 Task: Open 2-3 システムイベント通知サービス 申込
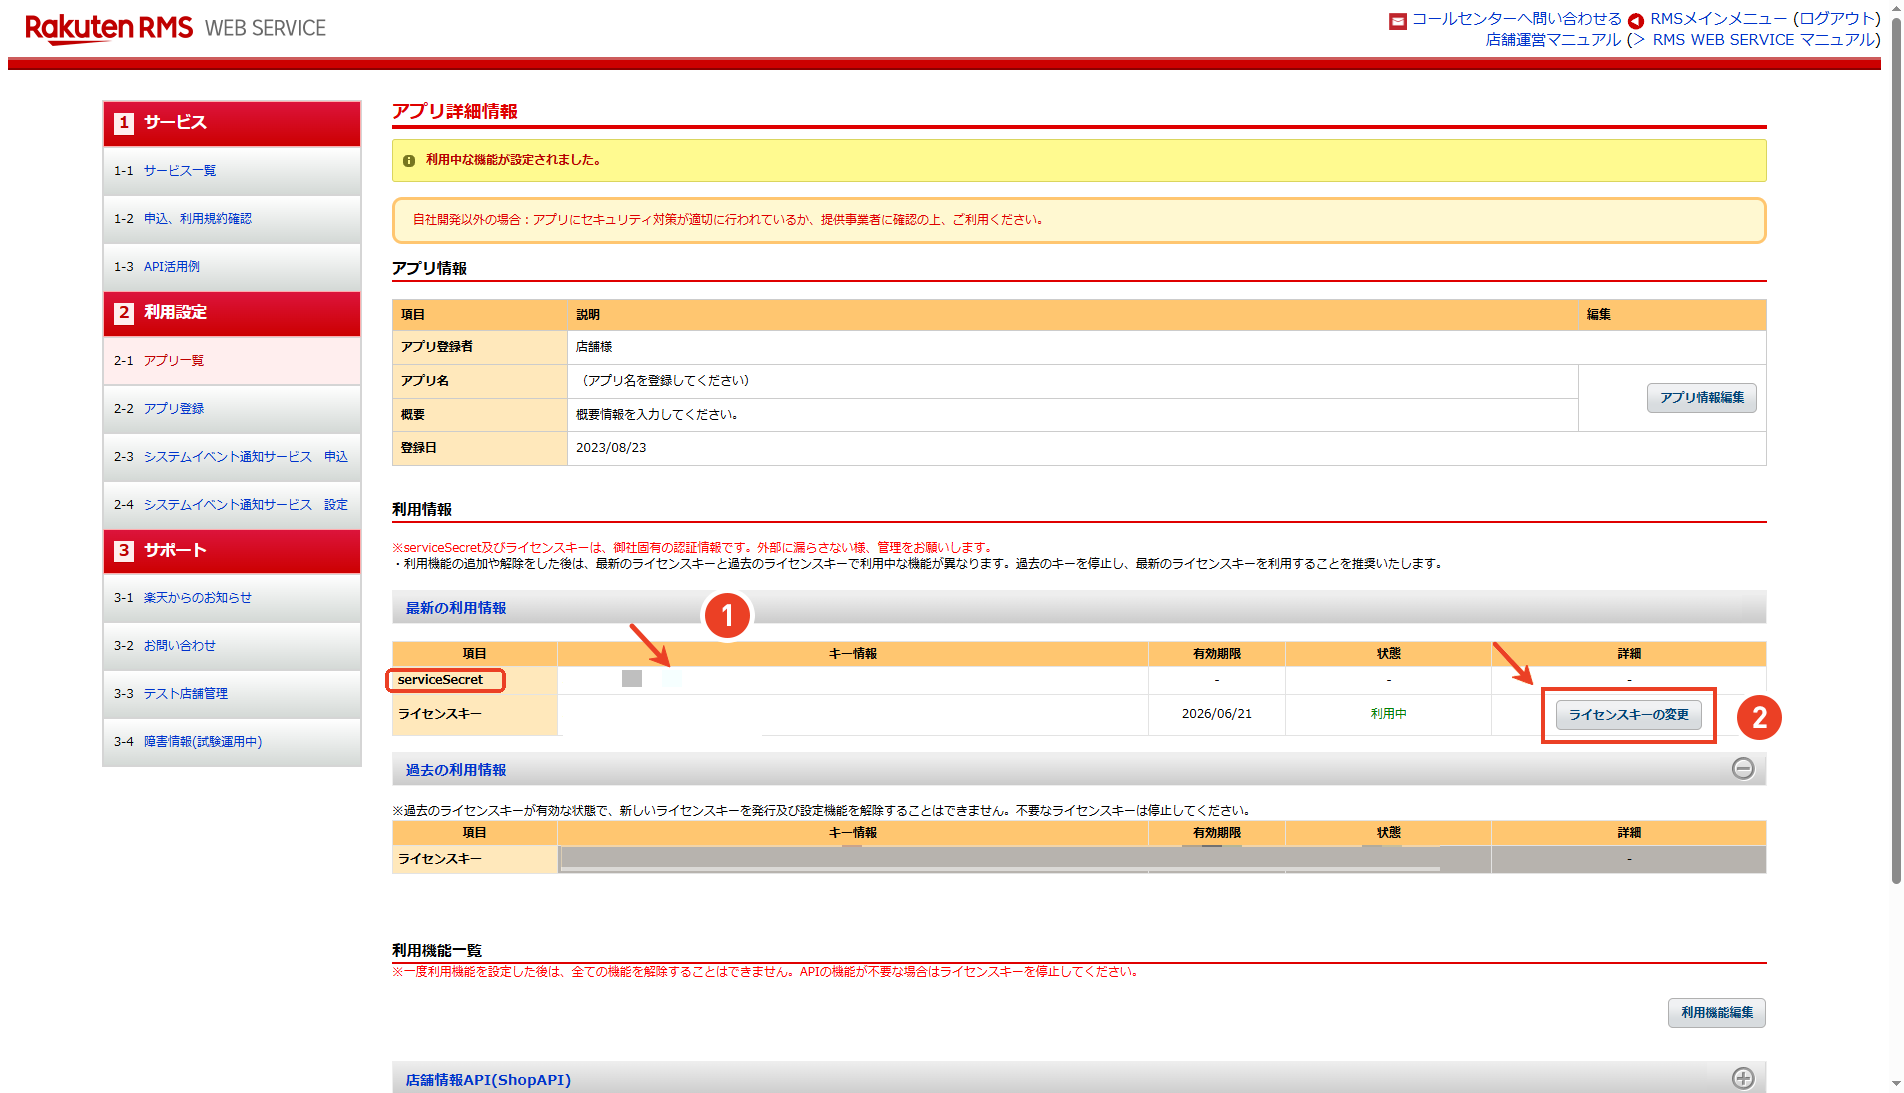[x=232, y=457]
